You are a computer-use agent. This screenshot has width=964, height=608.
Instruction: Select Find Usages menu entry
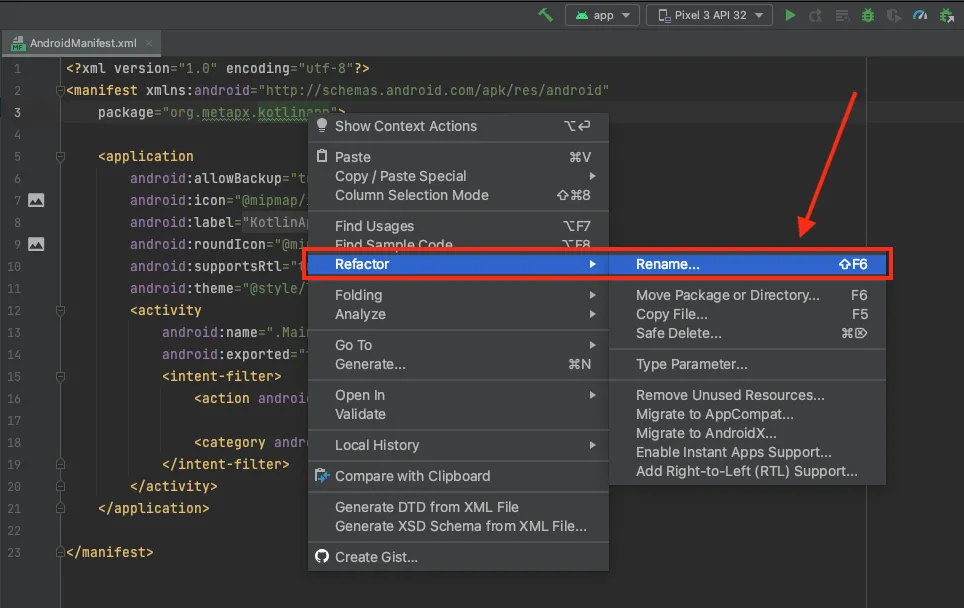pyautogui.click(x=458, y=226)
